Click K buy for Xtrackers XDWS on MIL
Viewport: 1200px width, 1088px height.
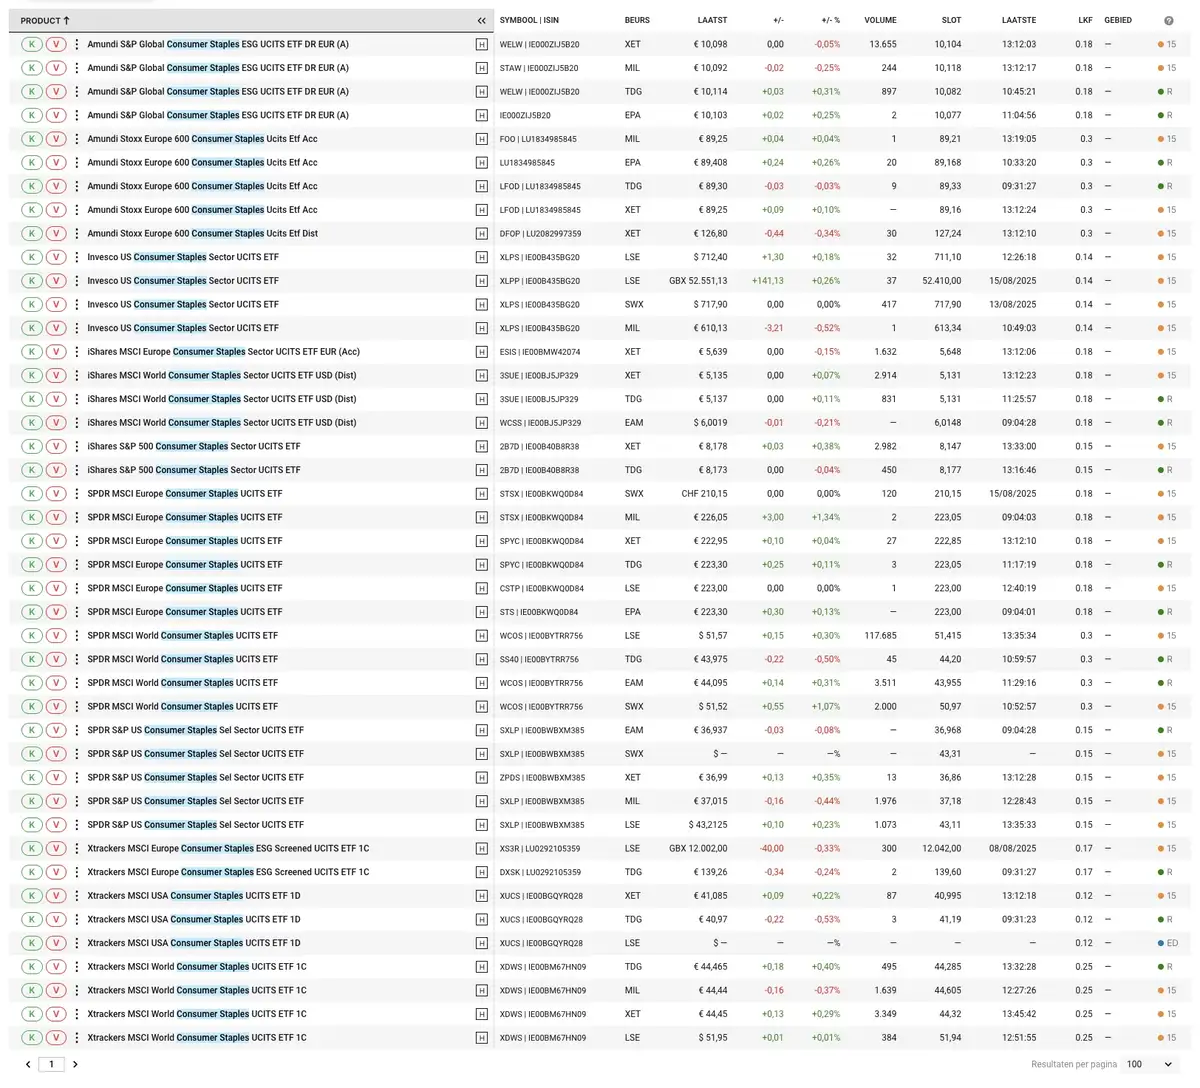coord(32,991)
